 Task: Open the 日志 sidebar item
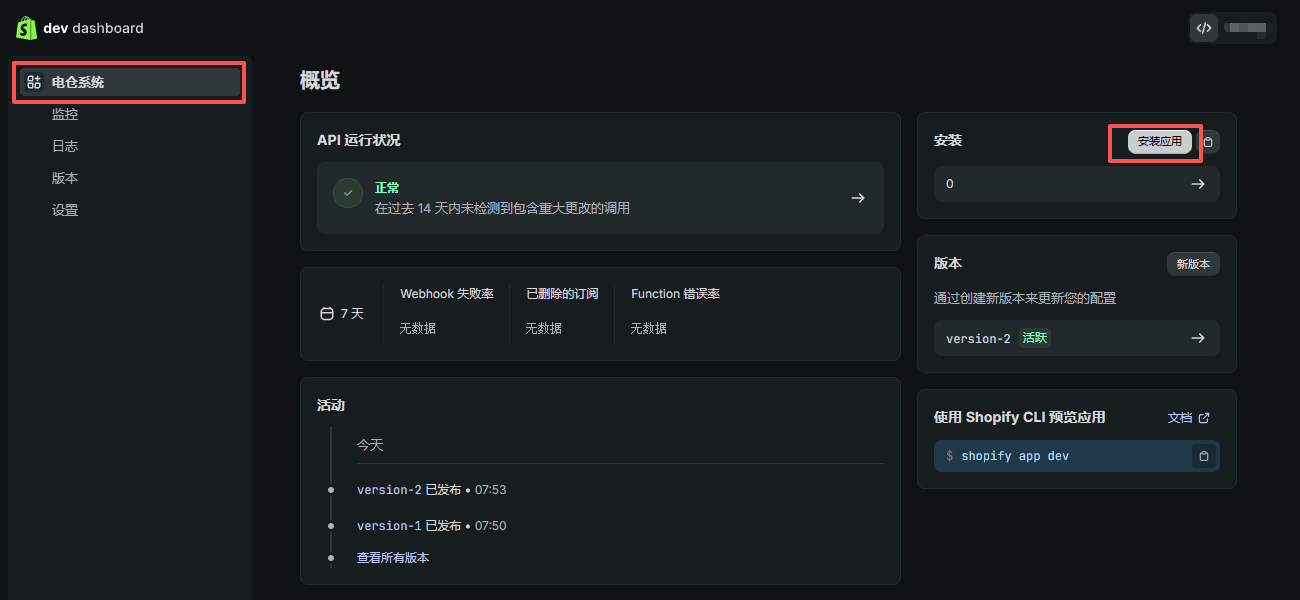[x=65, y=146]
